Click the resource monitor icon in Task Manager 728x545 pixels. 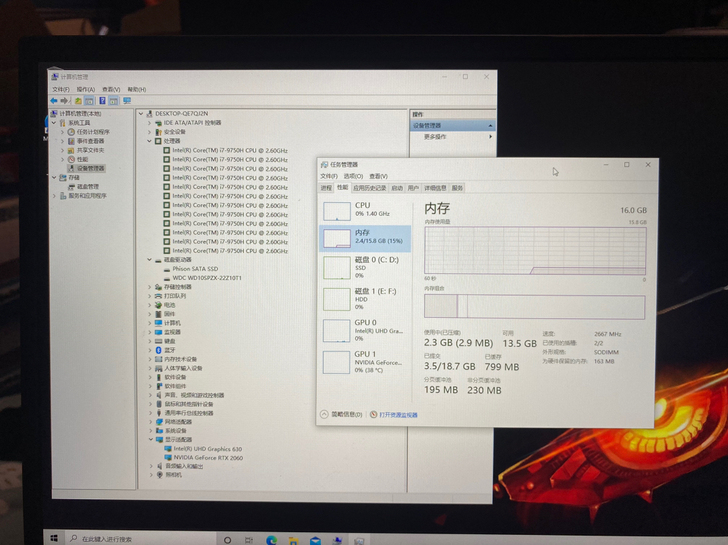373,415
